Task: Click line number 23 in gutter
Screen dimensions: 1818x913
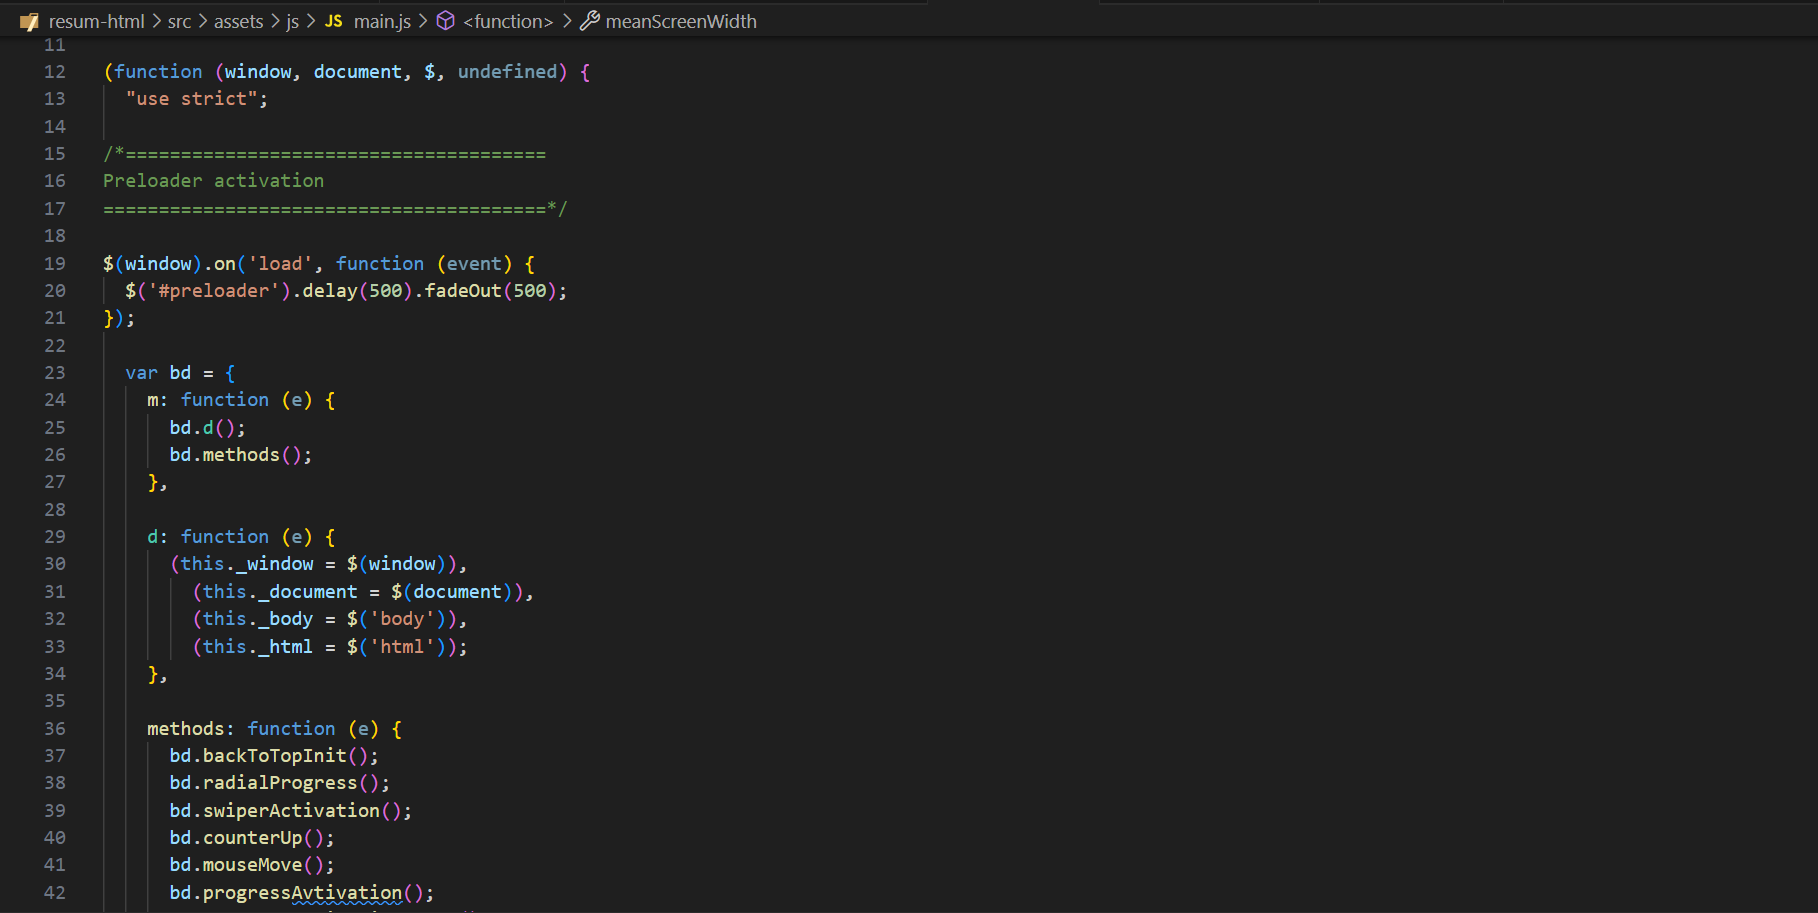Action: pyautogui.click(x=55, y=373)
